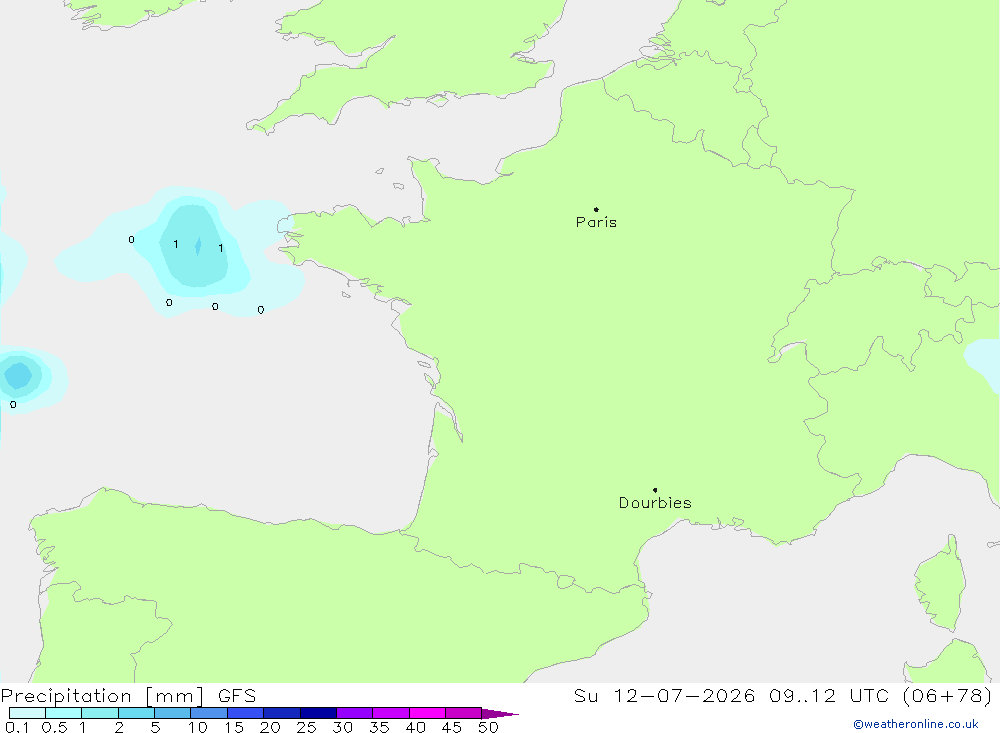Image resolution: width=1000 pixels, height=733 pixels.
Task: Click the Paris city label
Action: (596, 222)
